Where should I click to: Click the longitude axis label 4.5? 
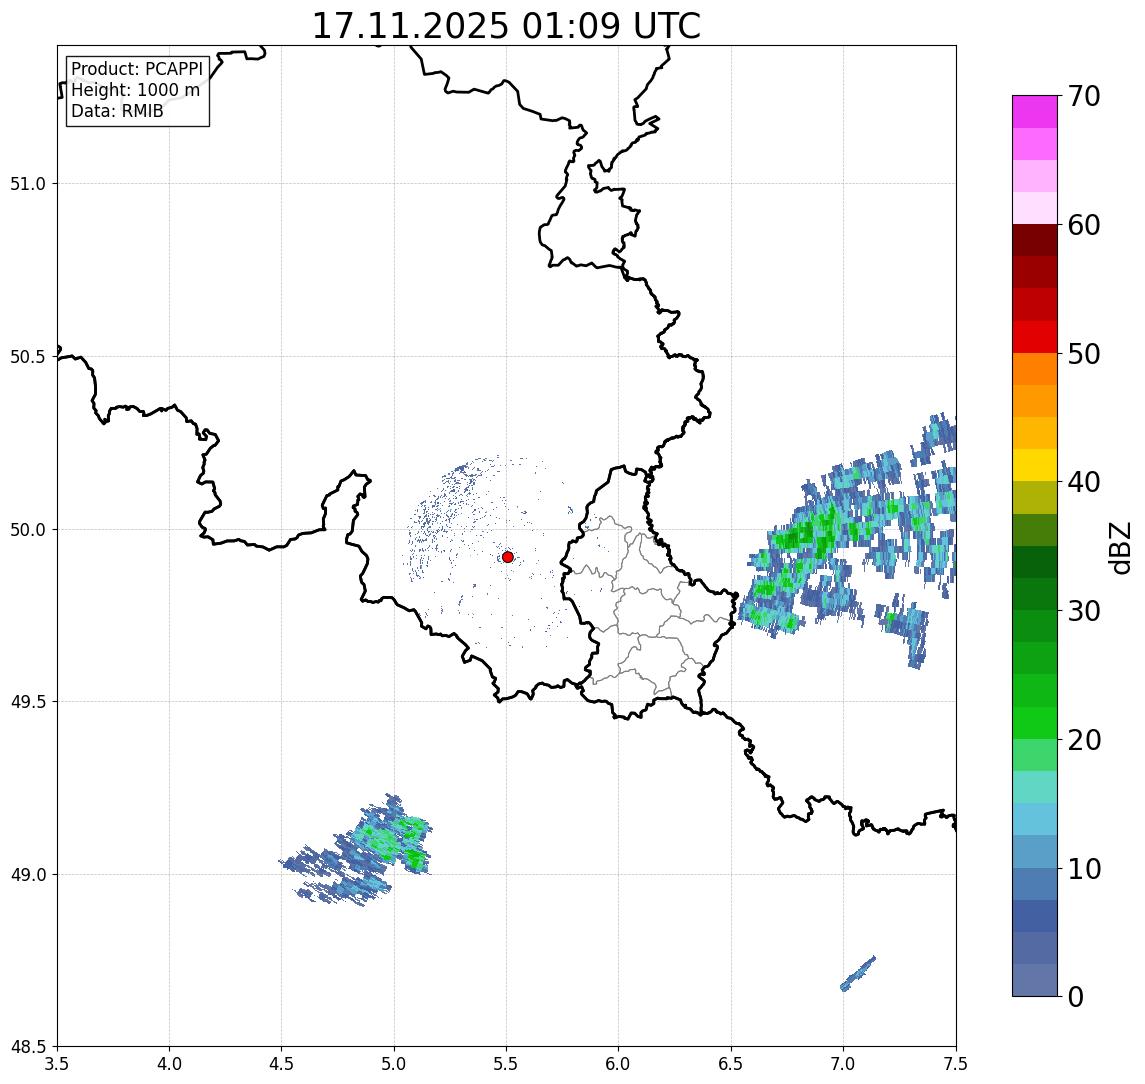[282, 1064]
